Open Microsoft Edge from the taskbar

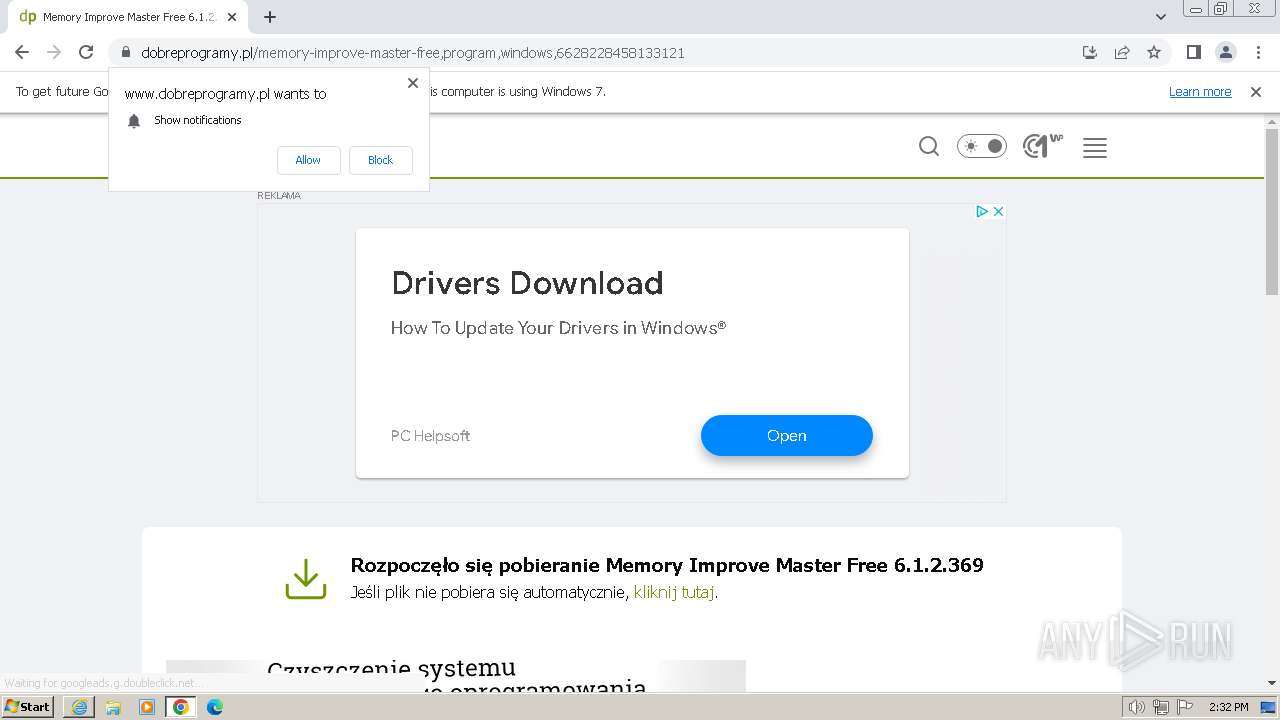(x=214, y=707)
